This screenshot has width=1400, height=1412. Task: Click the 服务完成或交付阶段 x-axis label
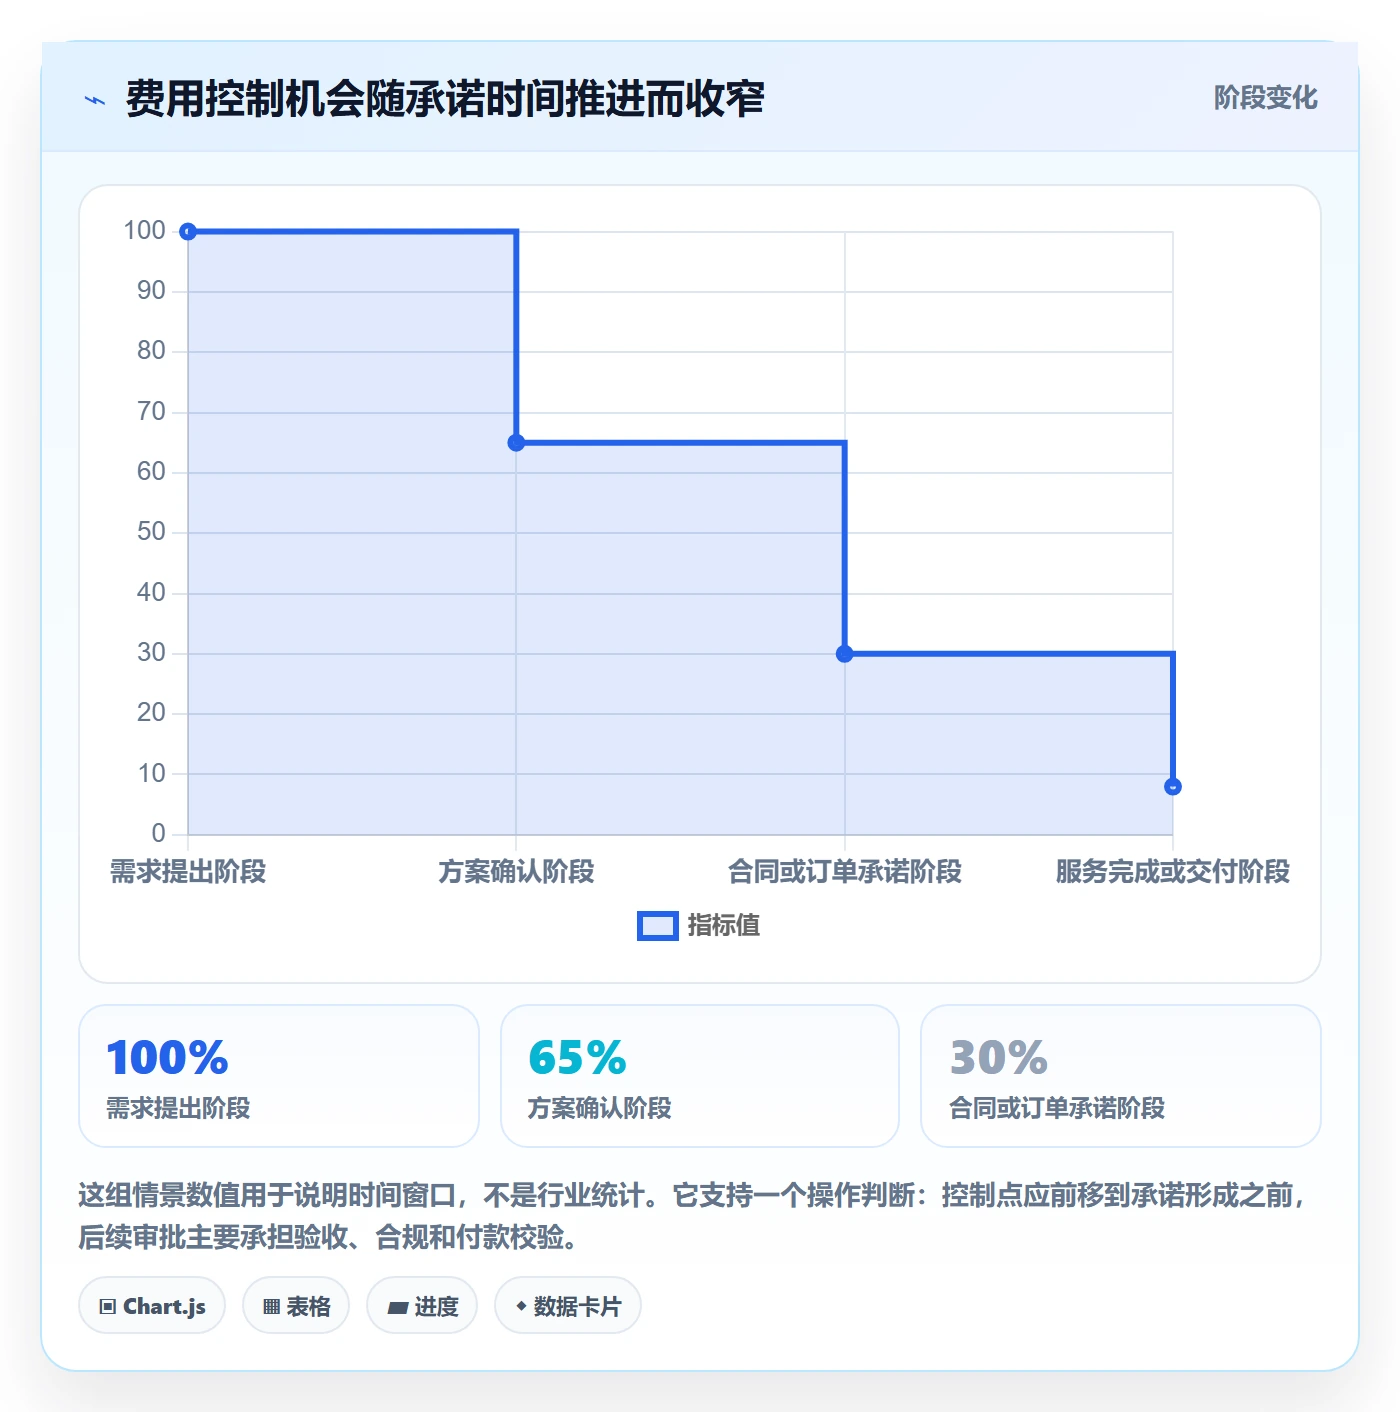1173,872
